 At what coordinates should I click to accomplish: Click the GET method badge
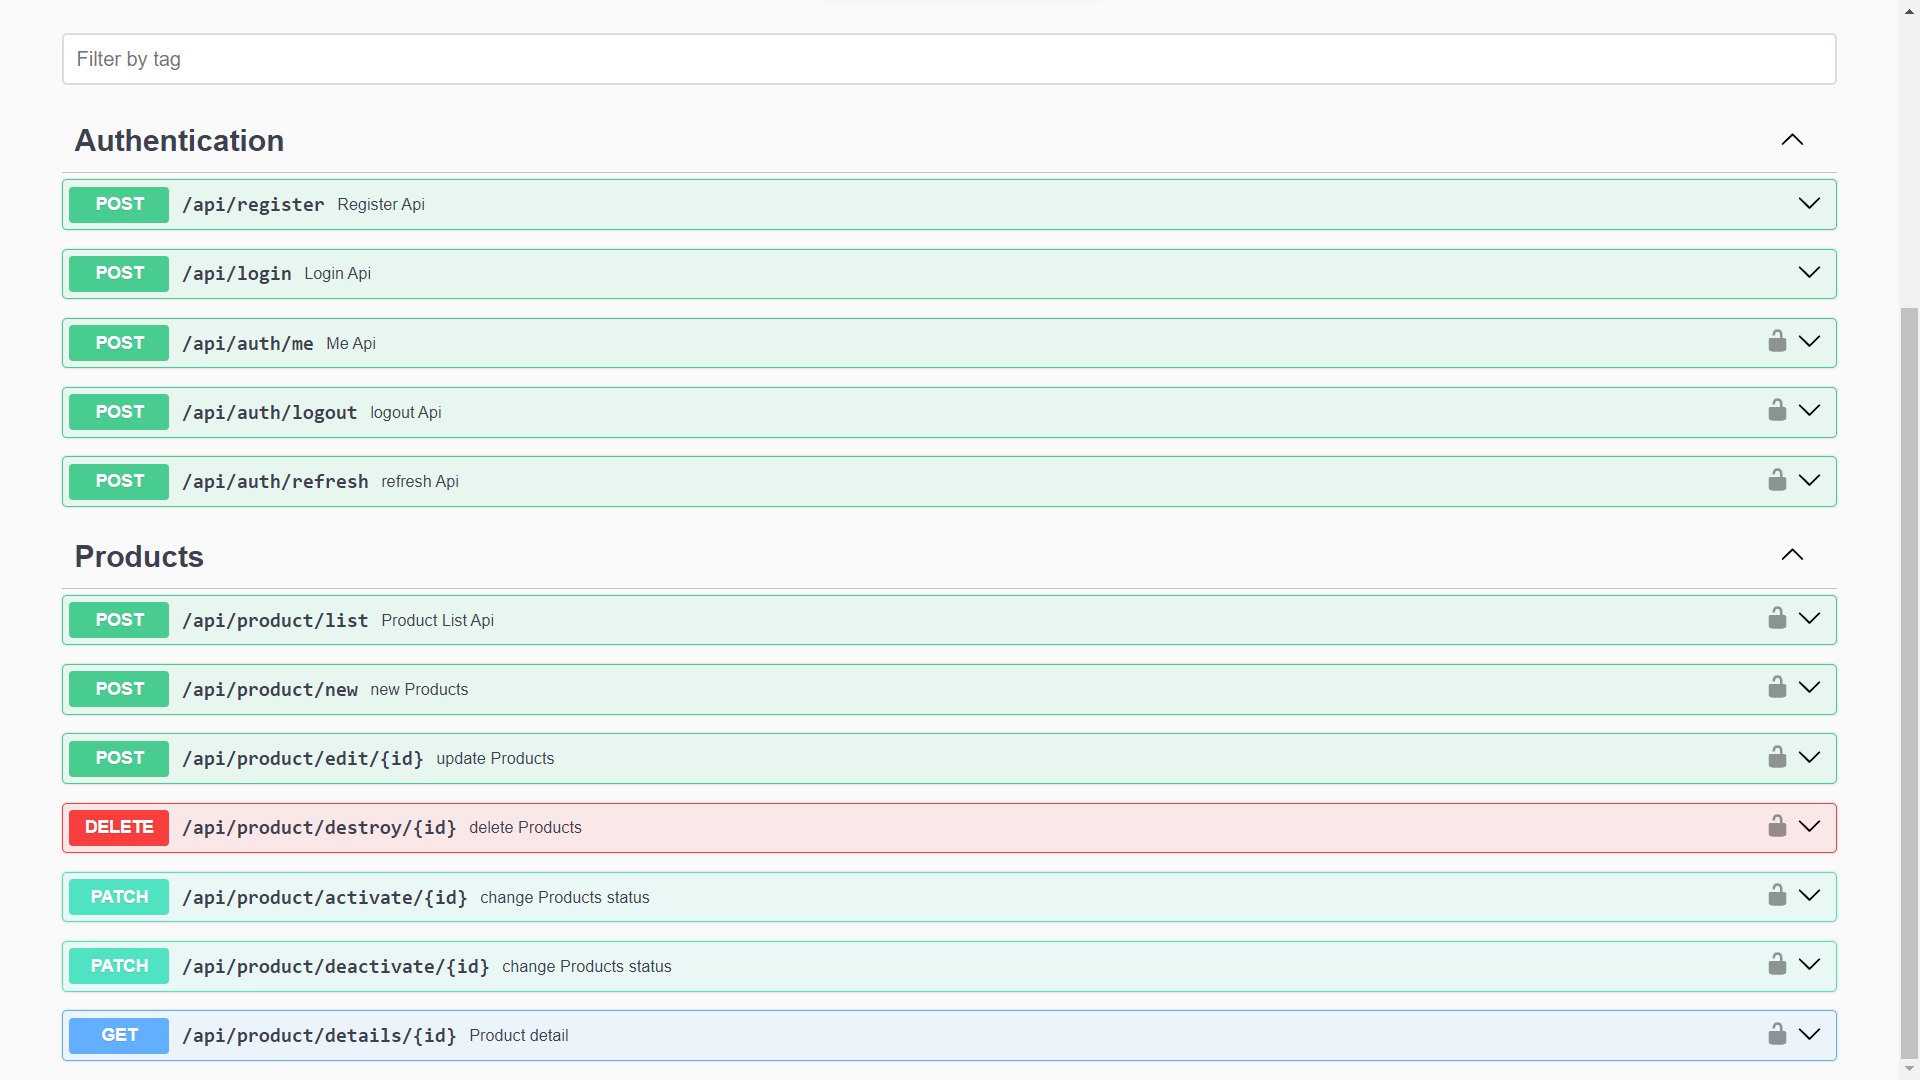(x=119, y=1035)
